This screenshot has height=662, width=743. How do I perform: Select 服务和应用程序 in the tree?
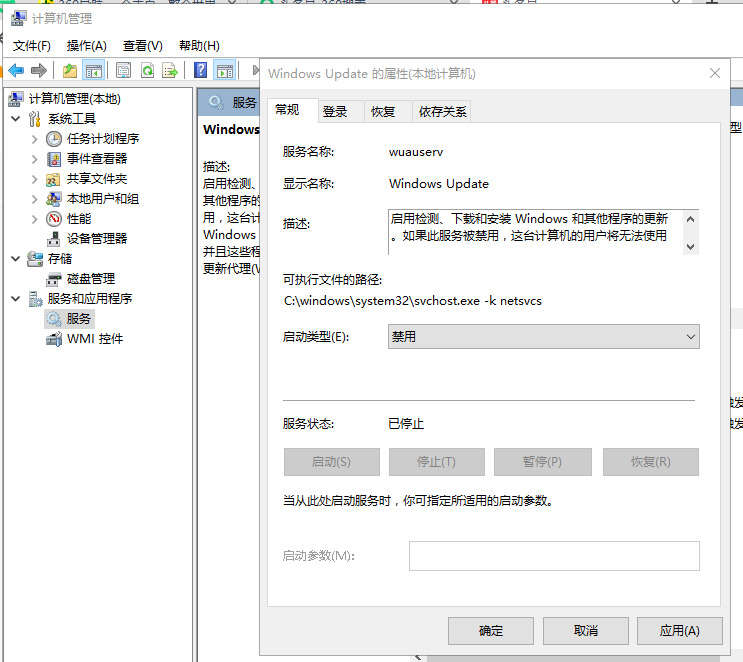[x=90, y=299]
